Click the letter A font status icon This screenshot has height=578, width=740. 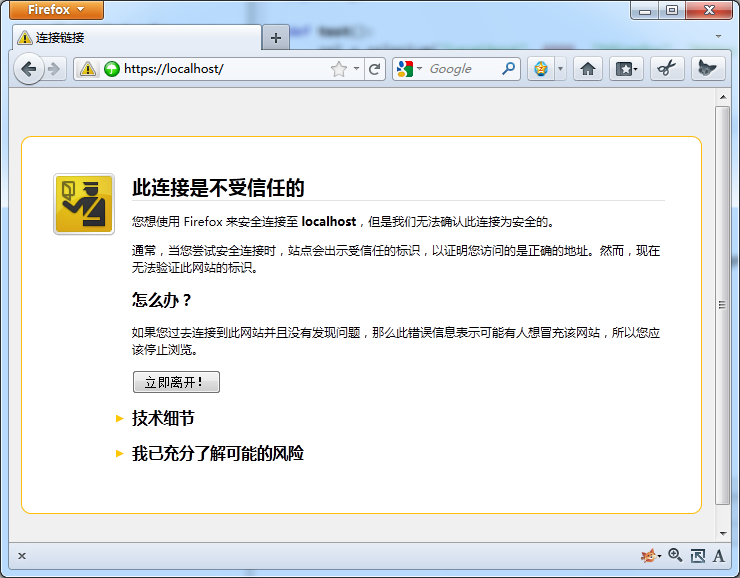(719, 556)
